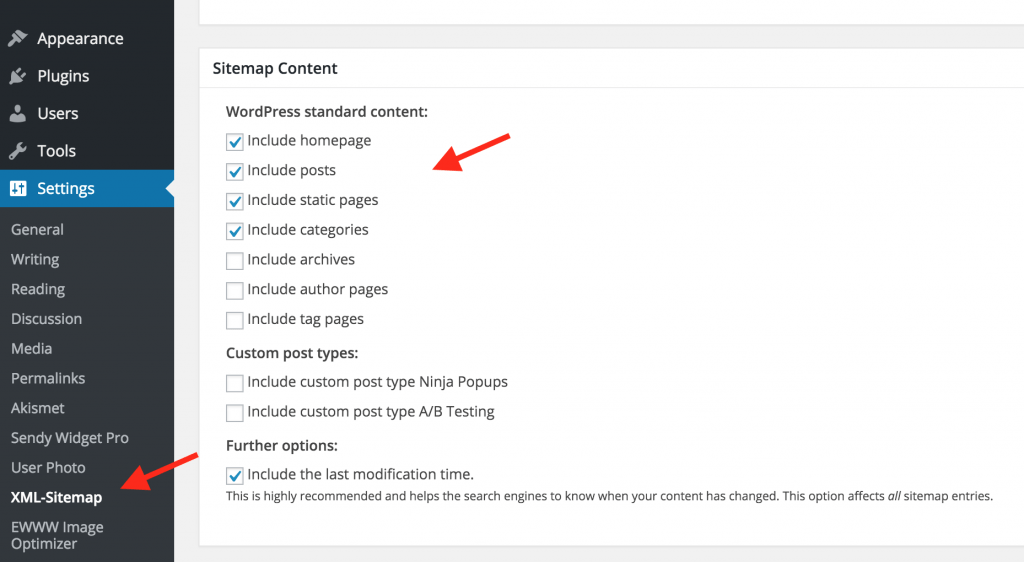Go to Permalinks settings page
1024x562 pixels.
tap(48, 379)
